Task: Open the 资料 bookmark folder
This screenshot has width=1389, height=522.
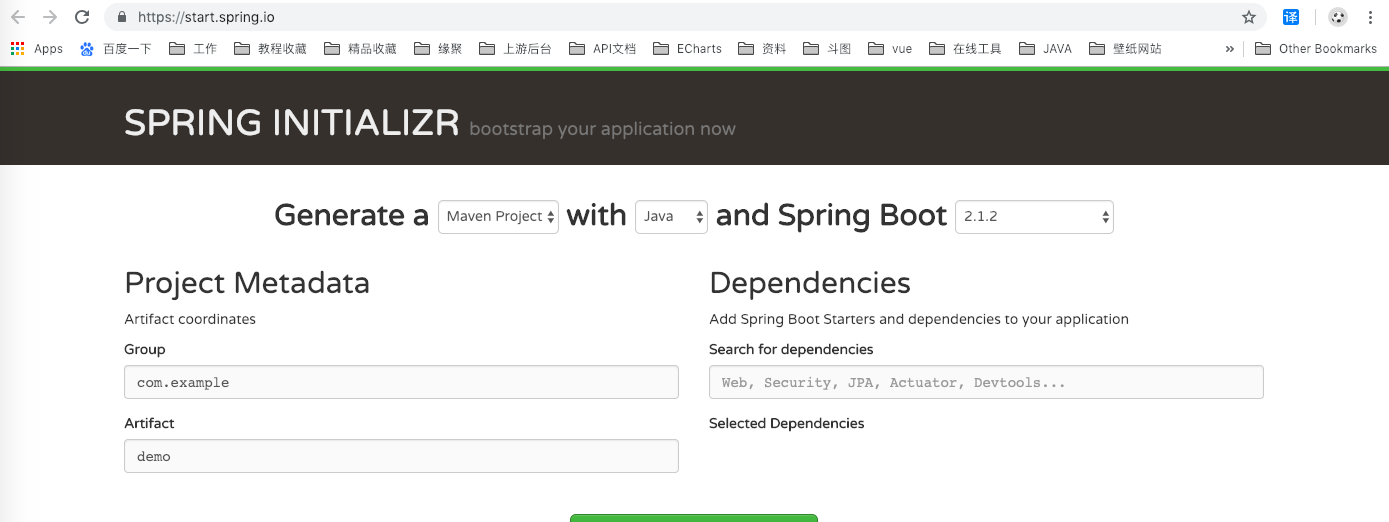Action: [762, 48]
